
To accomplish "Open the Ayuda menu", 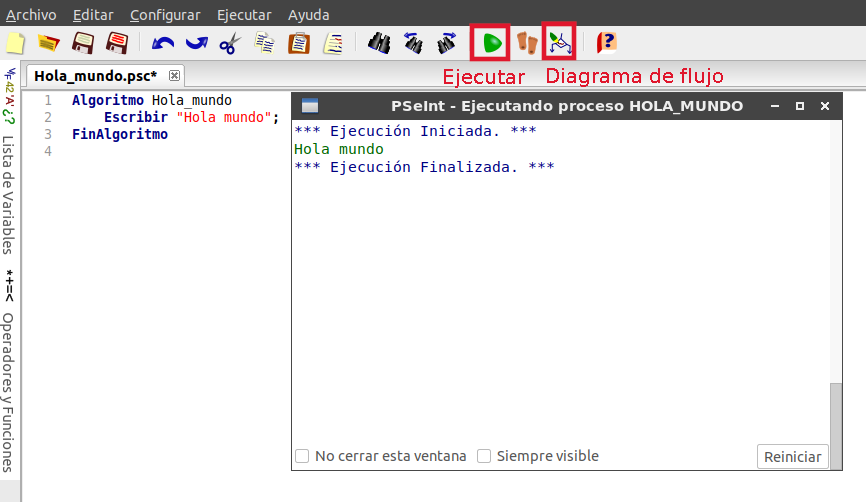I will pyautogui.click(x=309, y=15).
